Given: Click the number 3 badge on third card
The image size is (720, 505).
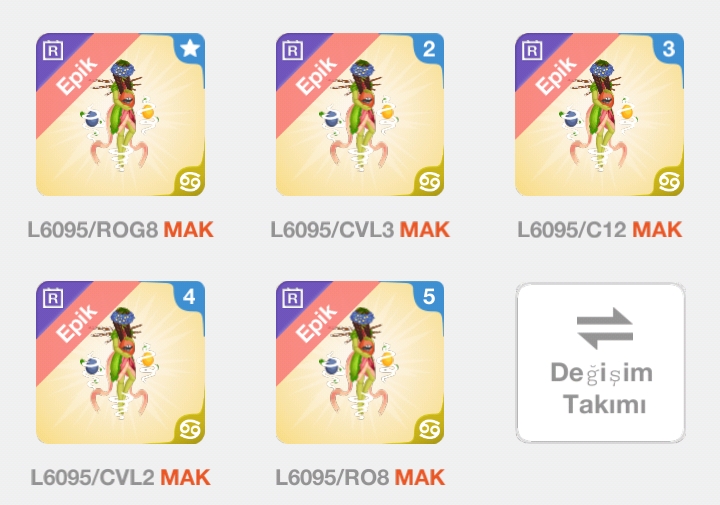Looking at the screenshot, I should tap(669, 48).
